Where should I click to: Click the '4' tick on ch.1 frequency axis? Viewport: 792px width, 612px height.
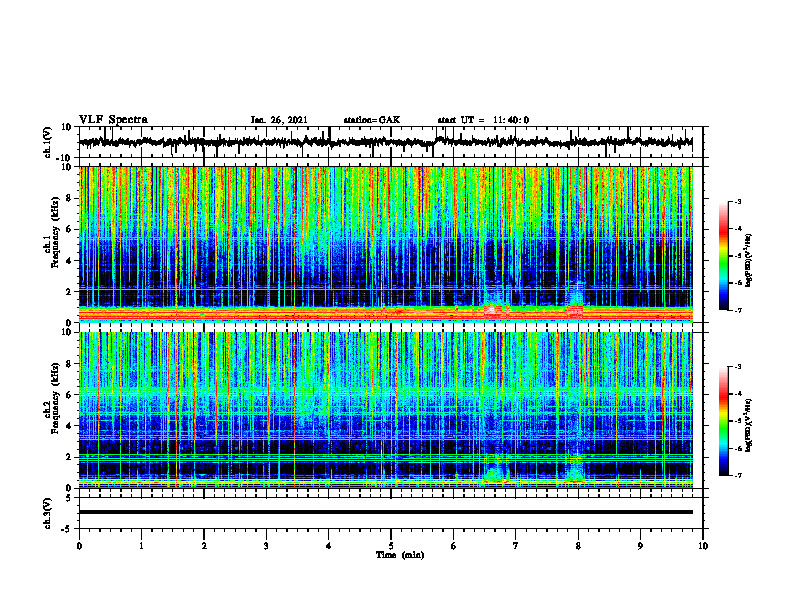[x=69, y=261]
